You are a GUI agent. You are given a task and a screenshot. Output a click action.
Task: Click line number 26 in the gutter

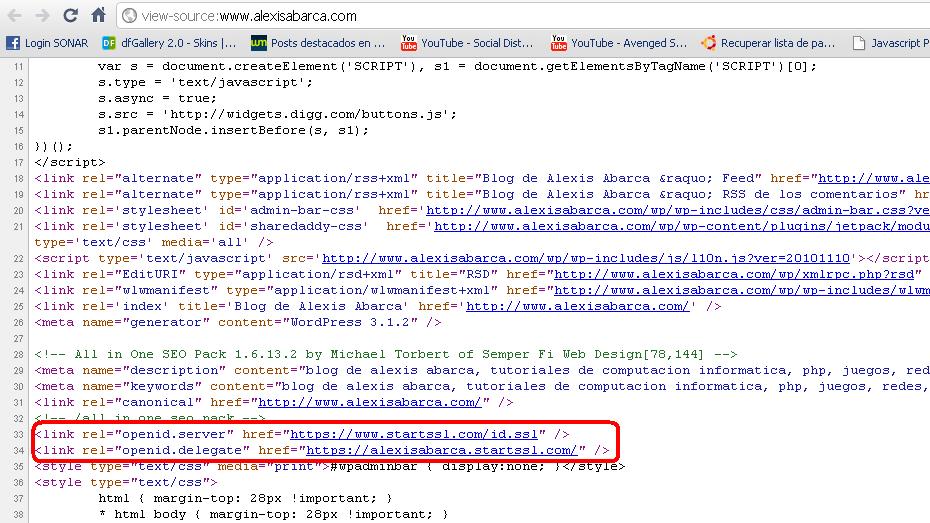(18, 323)
